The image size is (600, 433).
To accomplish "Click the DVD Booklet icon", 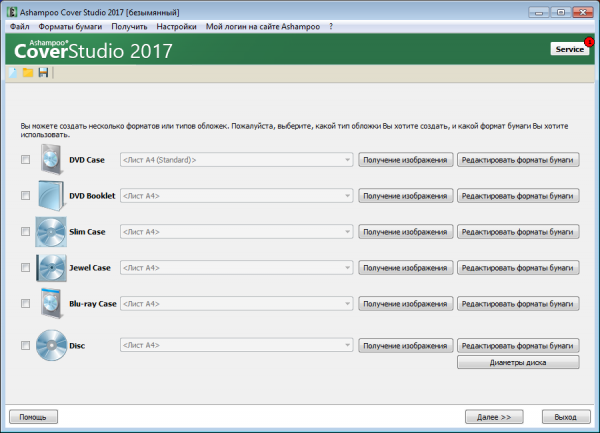I will 50,195.
